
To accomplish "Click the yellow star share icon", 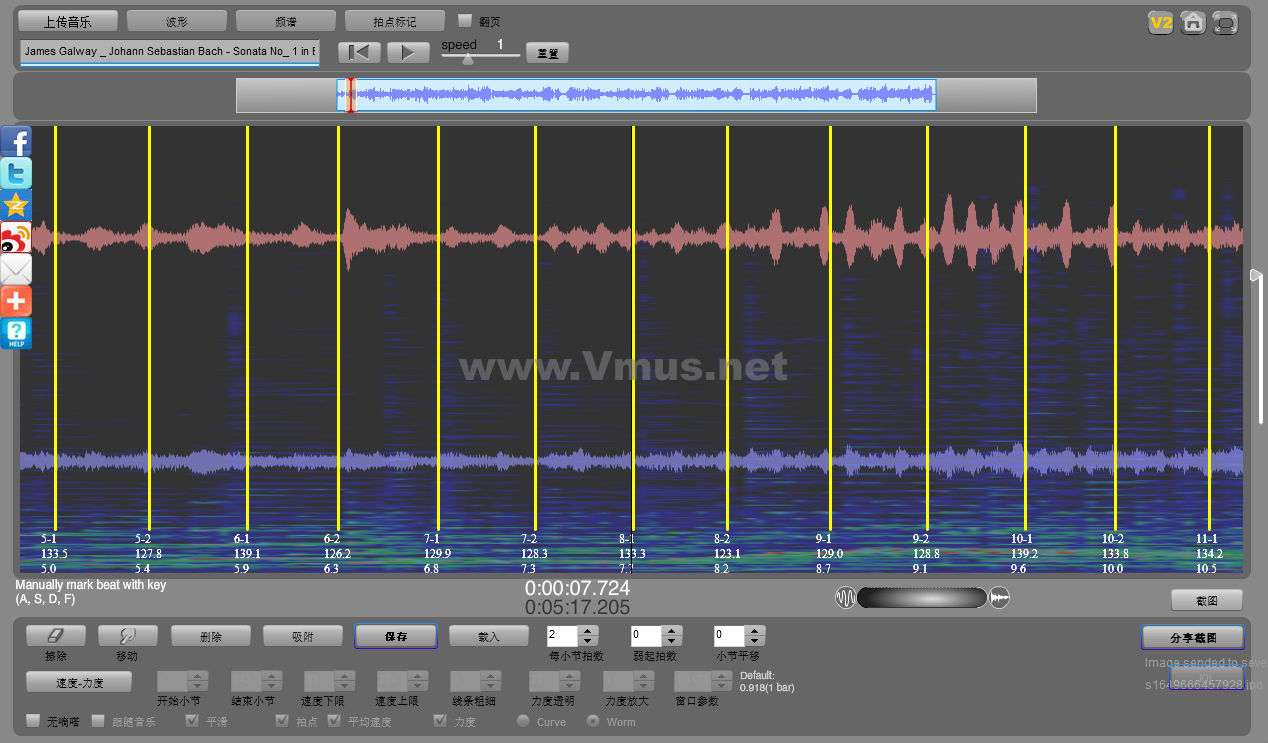I will (16, 205).
